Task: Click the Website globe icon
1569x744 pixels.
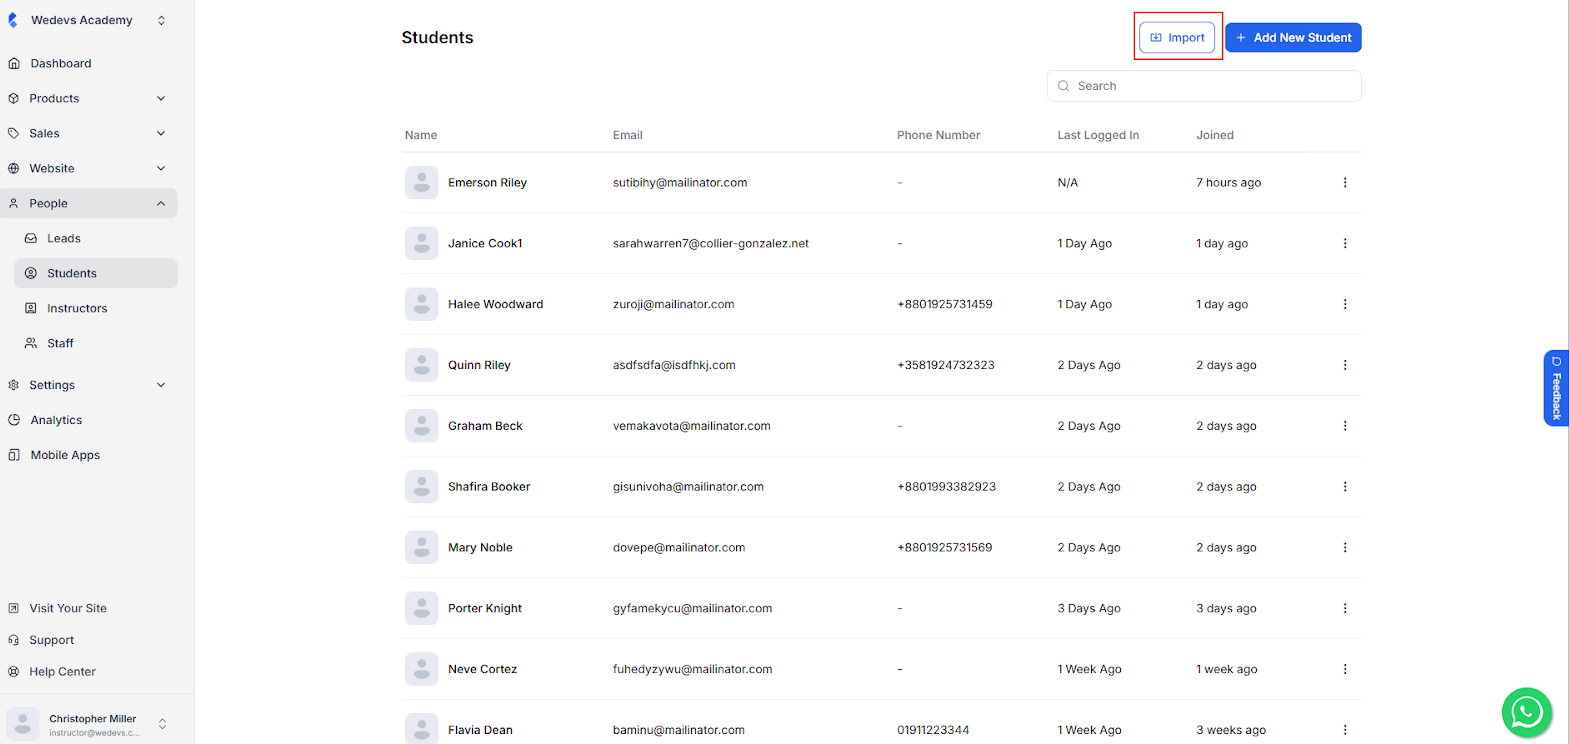Action: click(x=14, y=168)
